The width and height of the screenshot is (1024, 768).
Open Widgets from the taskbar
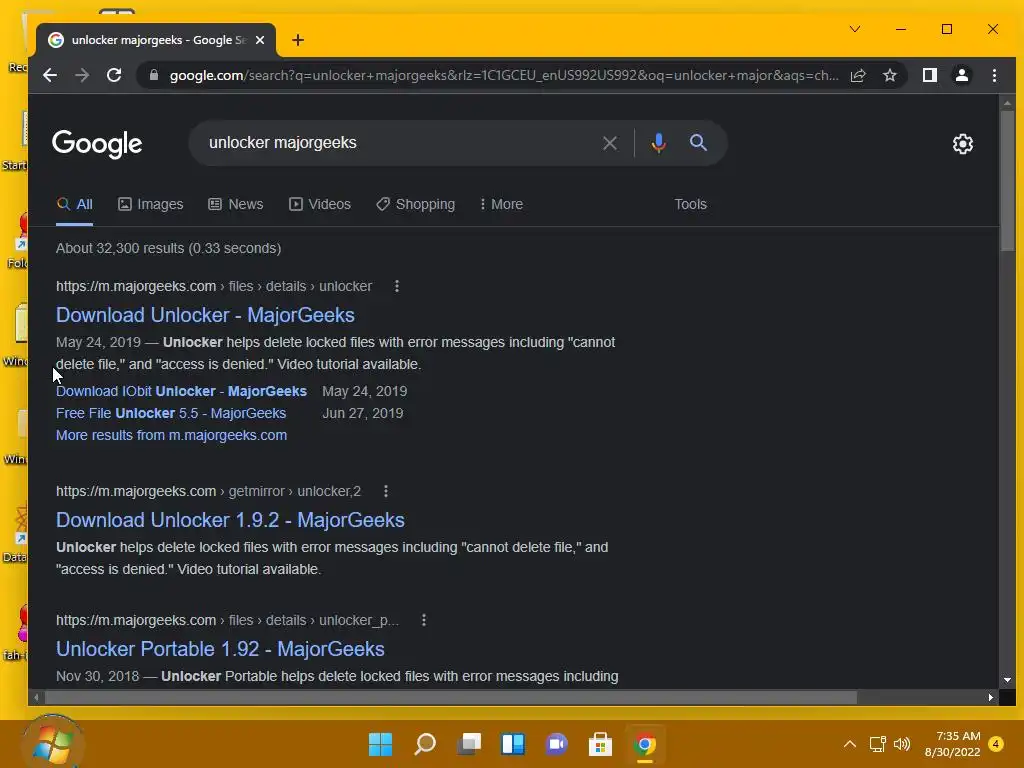513,744
